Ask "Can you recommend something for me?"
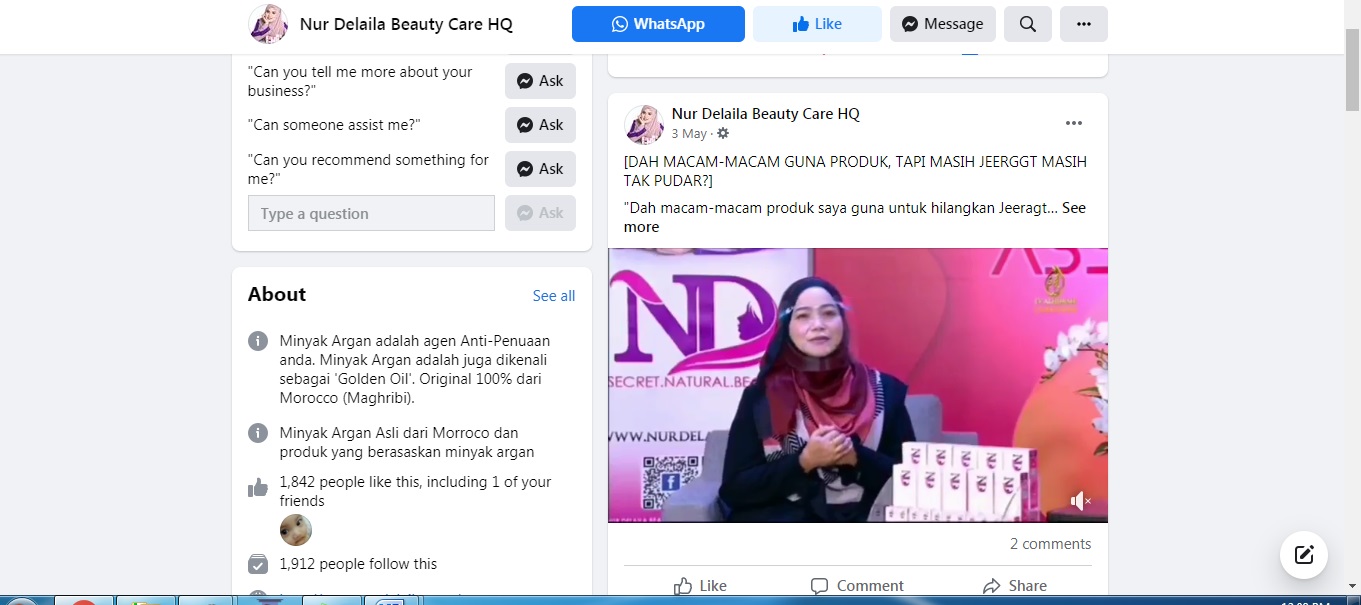Viewport: 1361px width, 605px height. click(x=540, y=169)
